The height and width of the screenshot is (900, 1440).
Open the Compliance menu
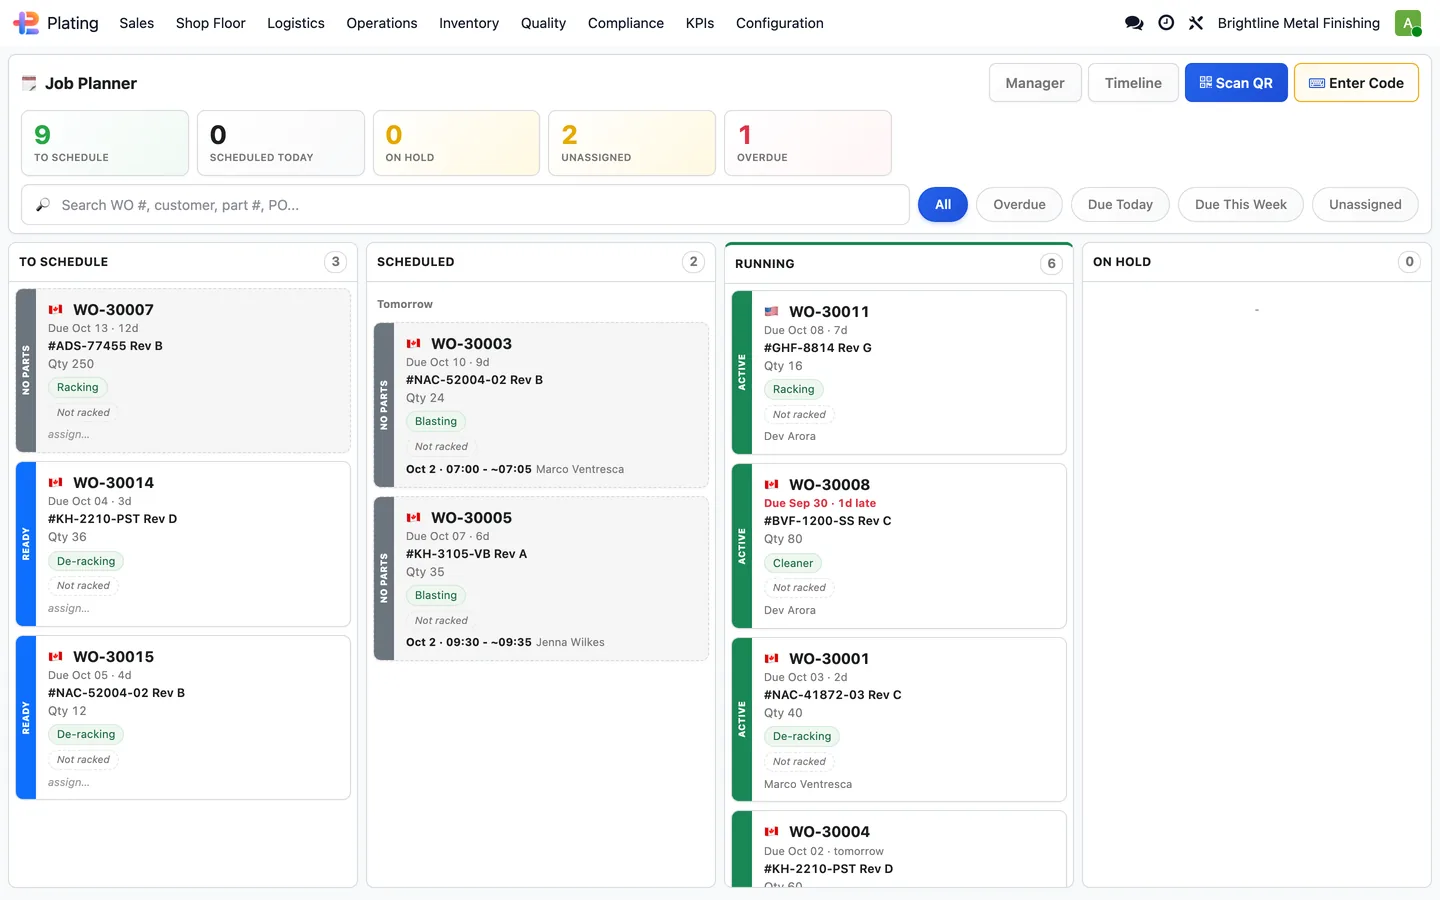coord(626,23)
